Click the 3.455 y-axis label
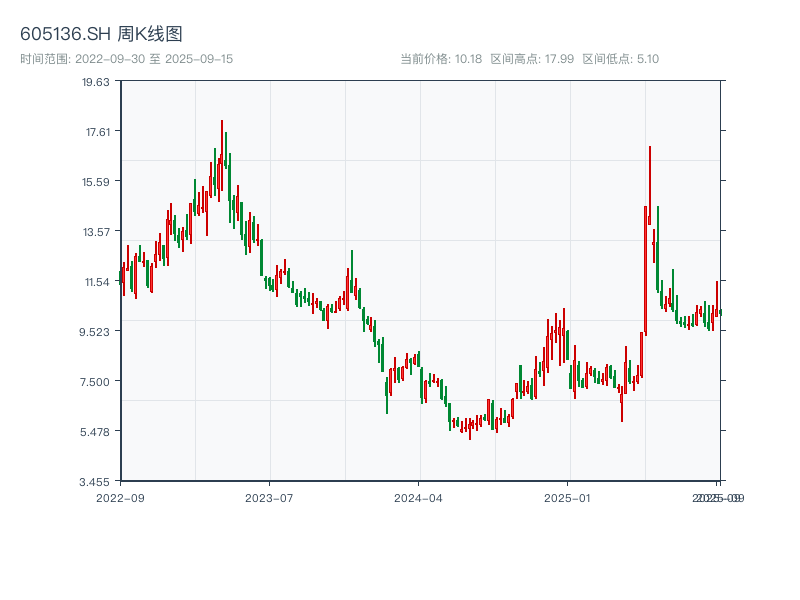Screen dimensions: 800x600 pos(94,482)
